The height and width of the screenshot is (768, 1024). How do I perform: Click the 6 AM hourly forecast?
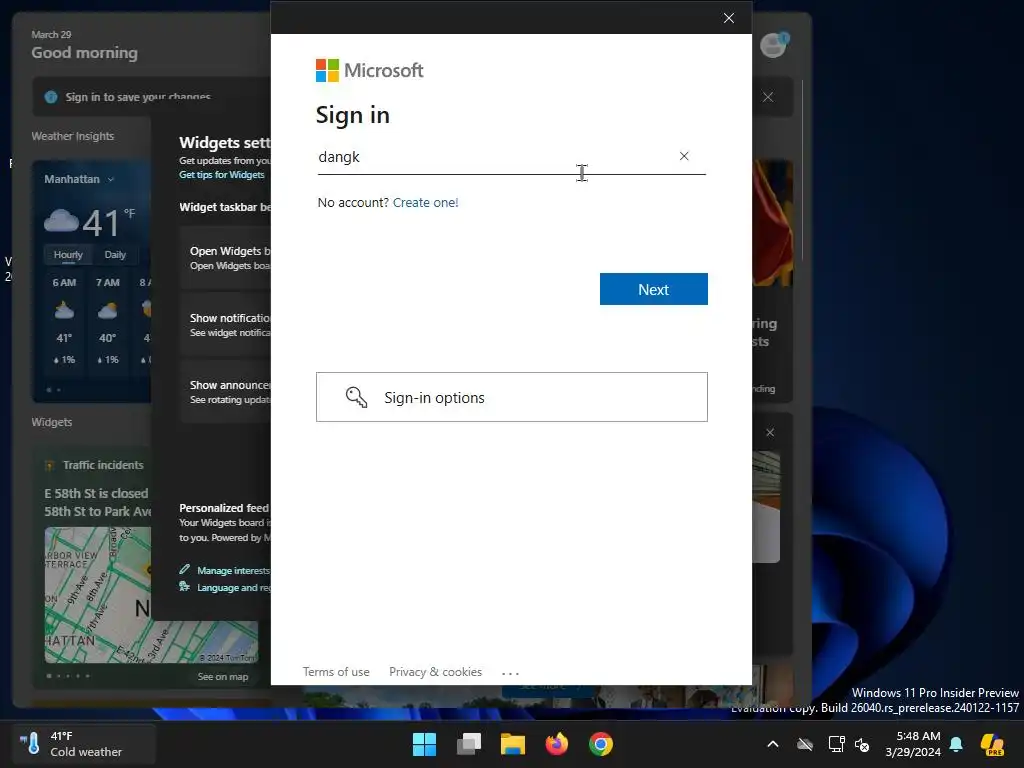click(64, 320)
